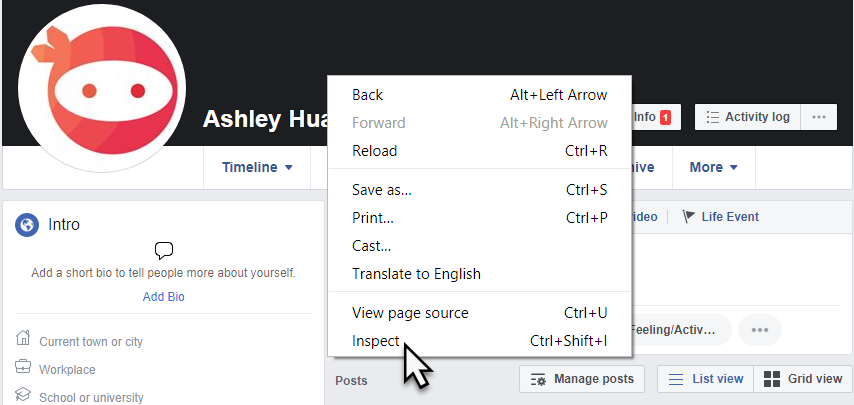Click the house Current town icon
The image size is (854, 405).
coord(23,338)
